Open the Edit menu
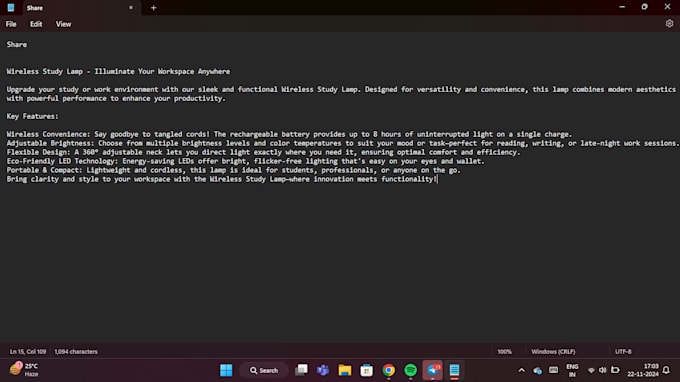 click(36, 24)
